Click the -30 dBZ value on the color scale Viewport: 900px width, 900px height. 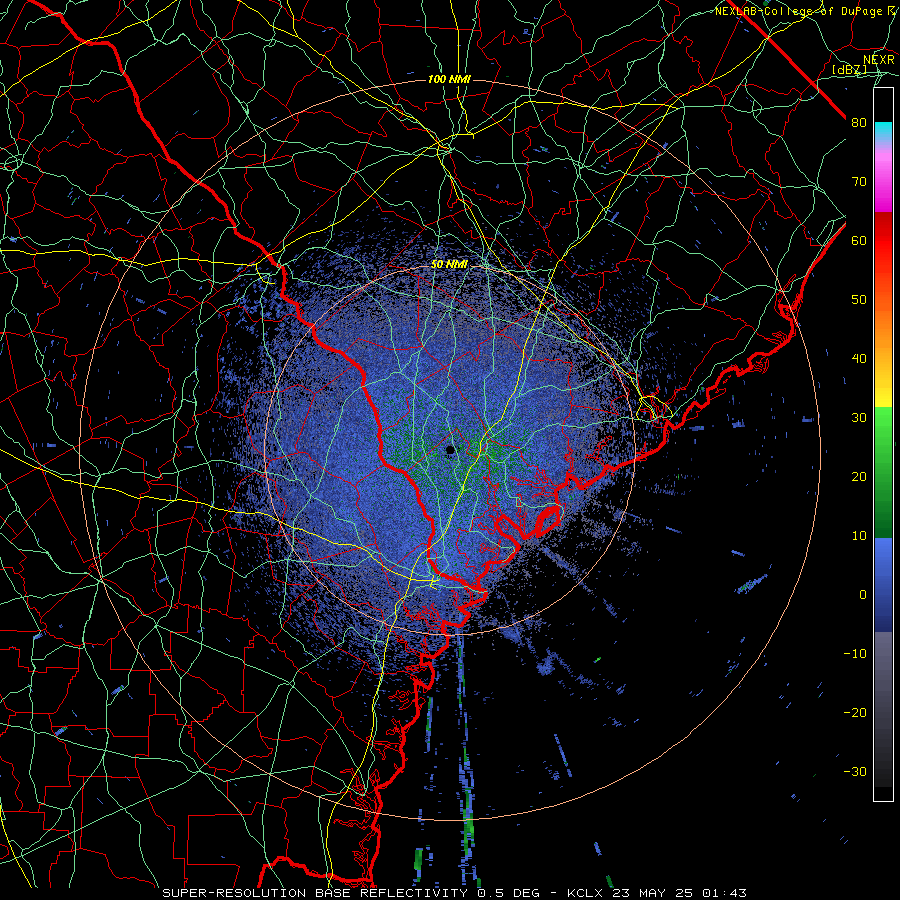[855, 771]
